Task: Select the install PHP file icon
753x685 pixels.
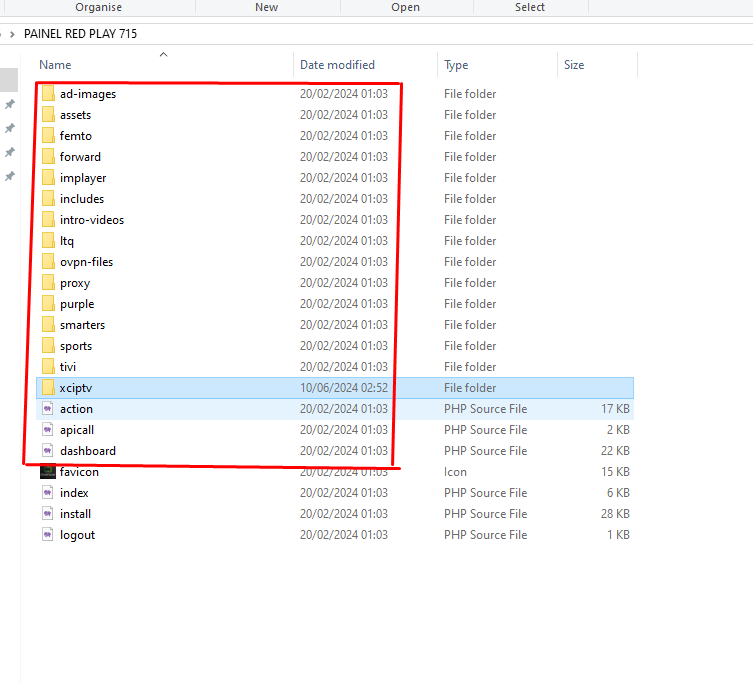Action: (x=47, y=514)
